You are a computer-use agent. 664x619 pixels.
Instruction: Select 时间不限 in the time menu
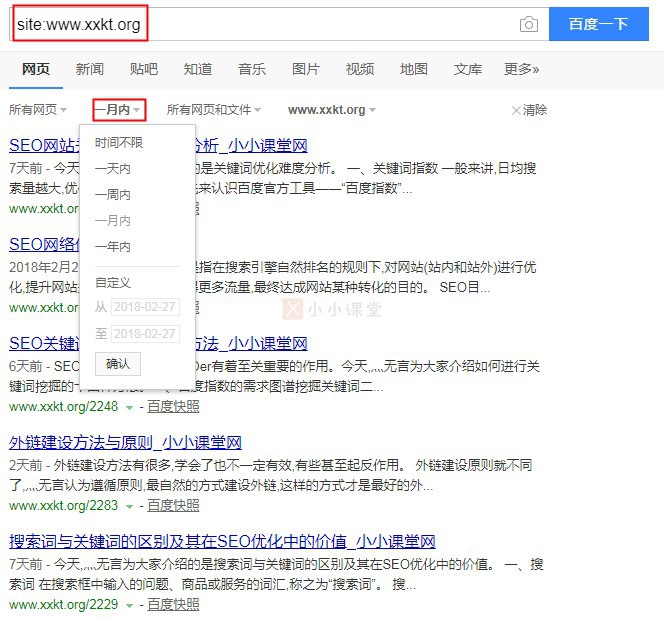[x=119, y=143]
